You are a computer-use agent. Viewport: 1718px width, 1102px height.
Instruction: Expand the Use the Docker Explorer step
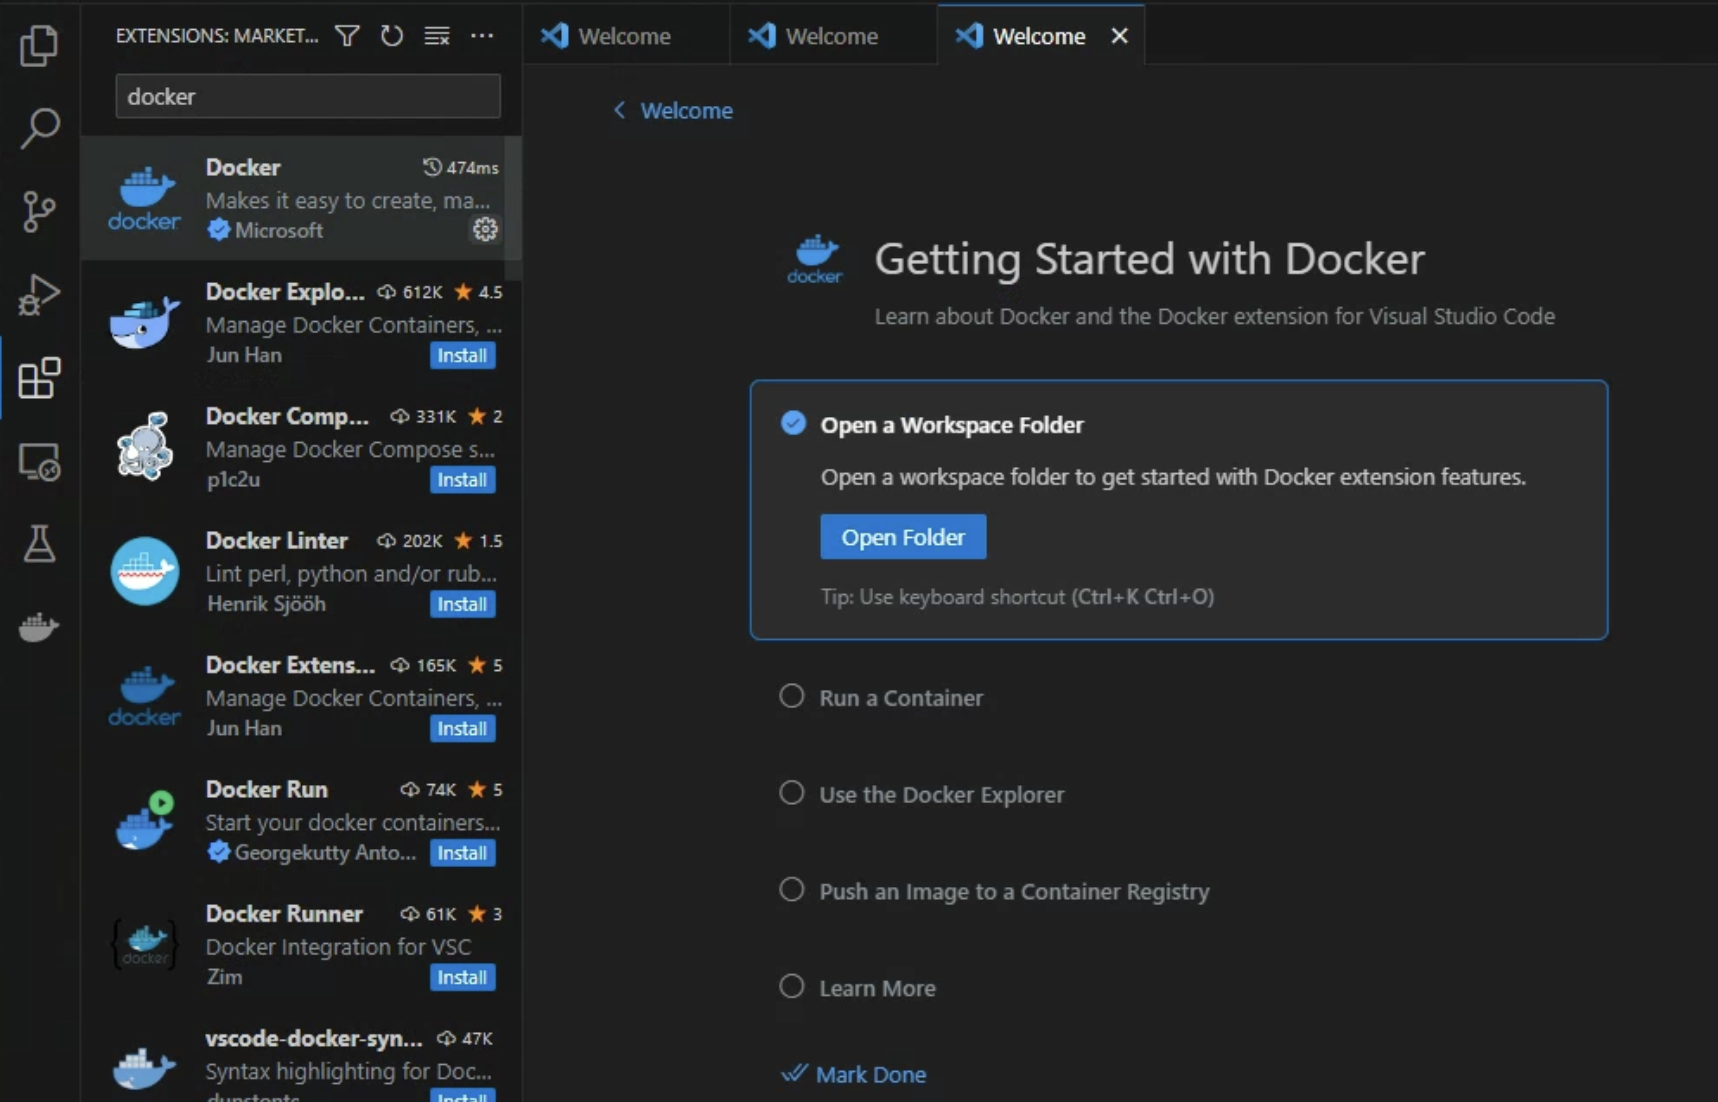click(x=941, y=795)
